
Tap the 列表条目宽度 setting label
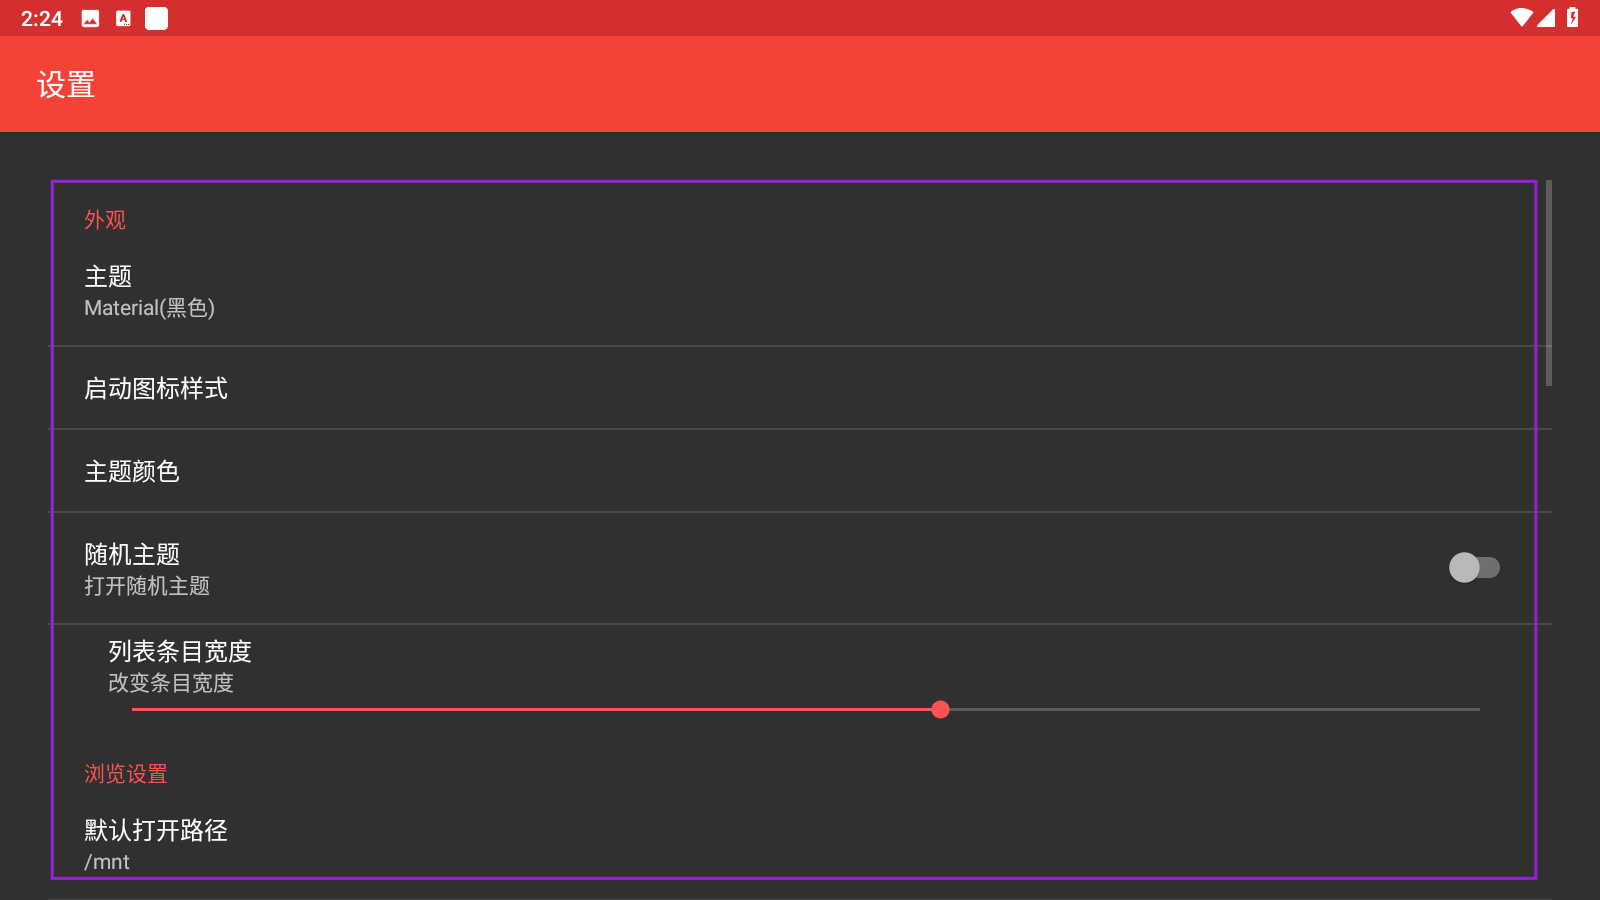point(180,651)
